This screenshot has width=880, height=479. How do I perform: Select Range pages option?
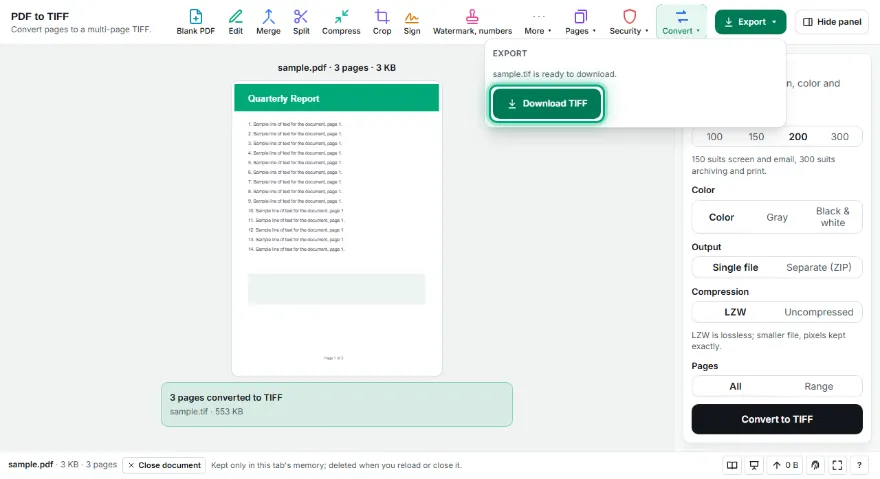coord(818,386)
